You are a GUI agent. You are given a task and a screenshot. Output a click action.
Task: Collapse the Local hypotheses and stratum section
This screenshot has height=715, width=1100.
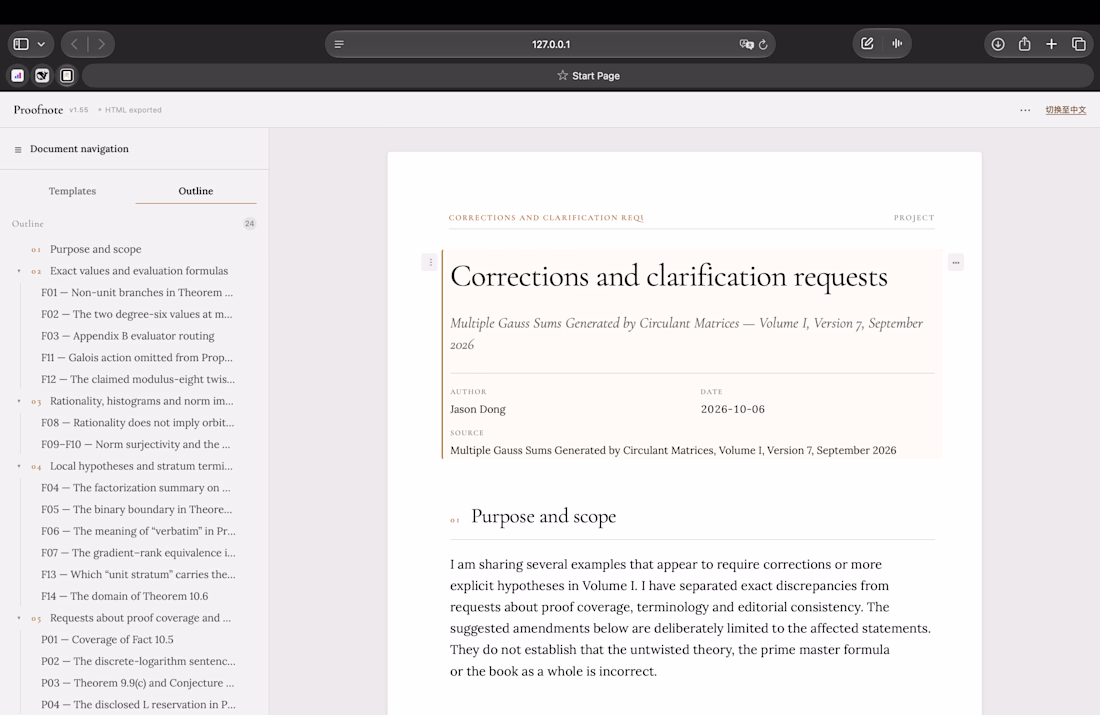[19, 466]
